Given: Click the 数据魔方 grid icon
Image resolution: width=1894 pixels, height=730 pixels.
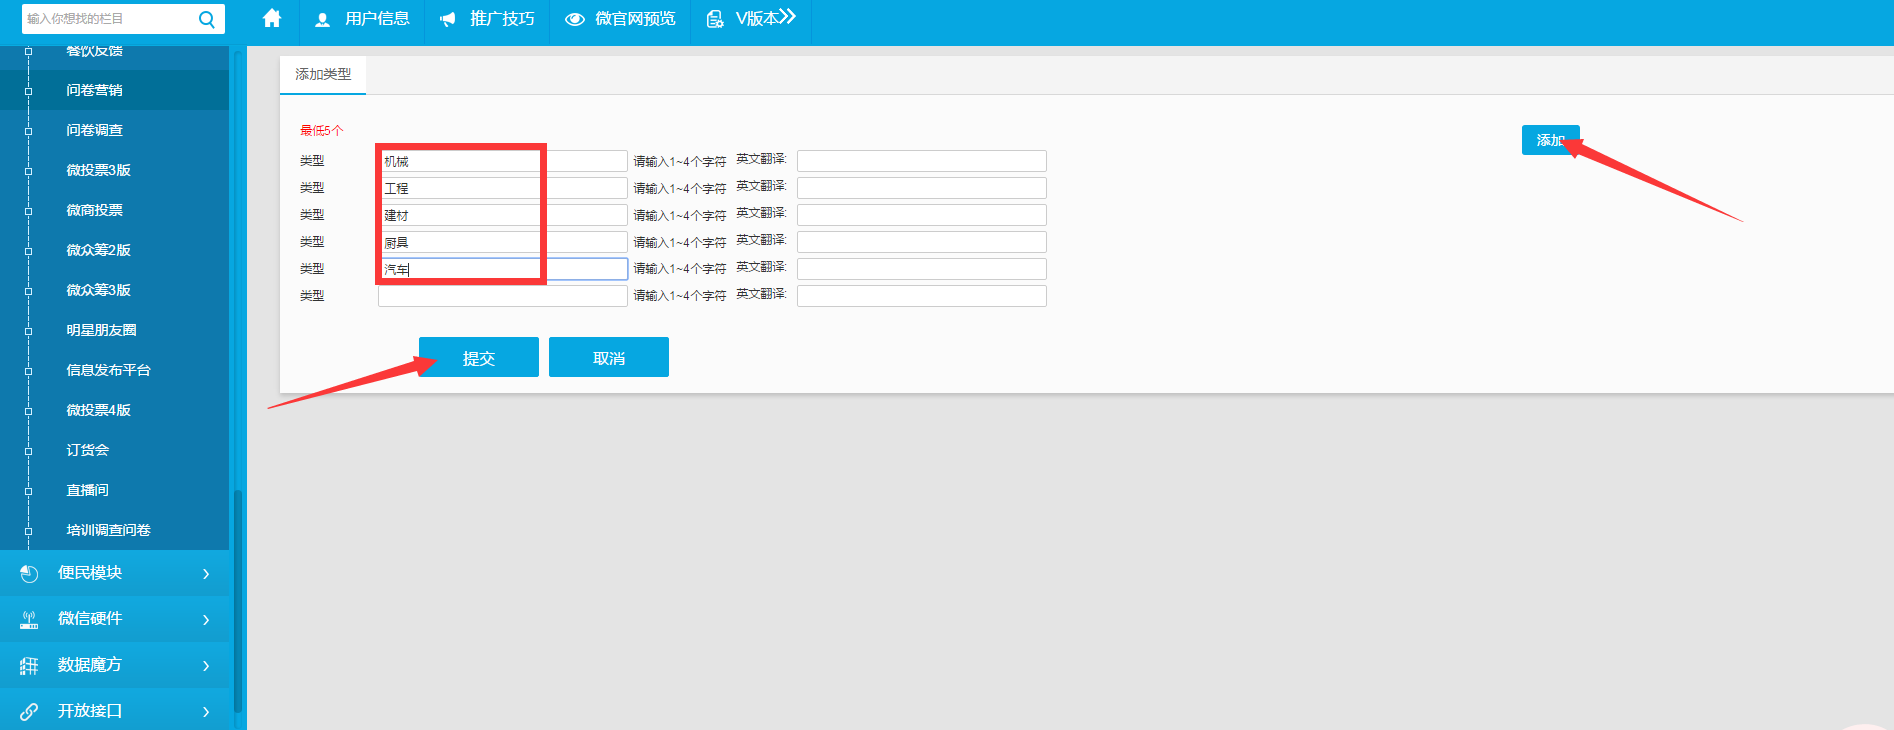Looking at the screenshot, I should point(29,666).
